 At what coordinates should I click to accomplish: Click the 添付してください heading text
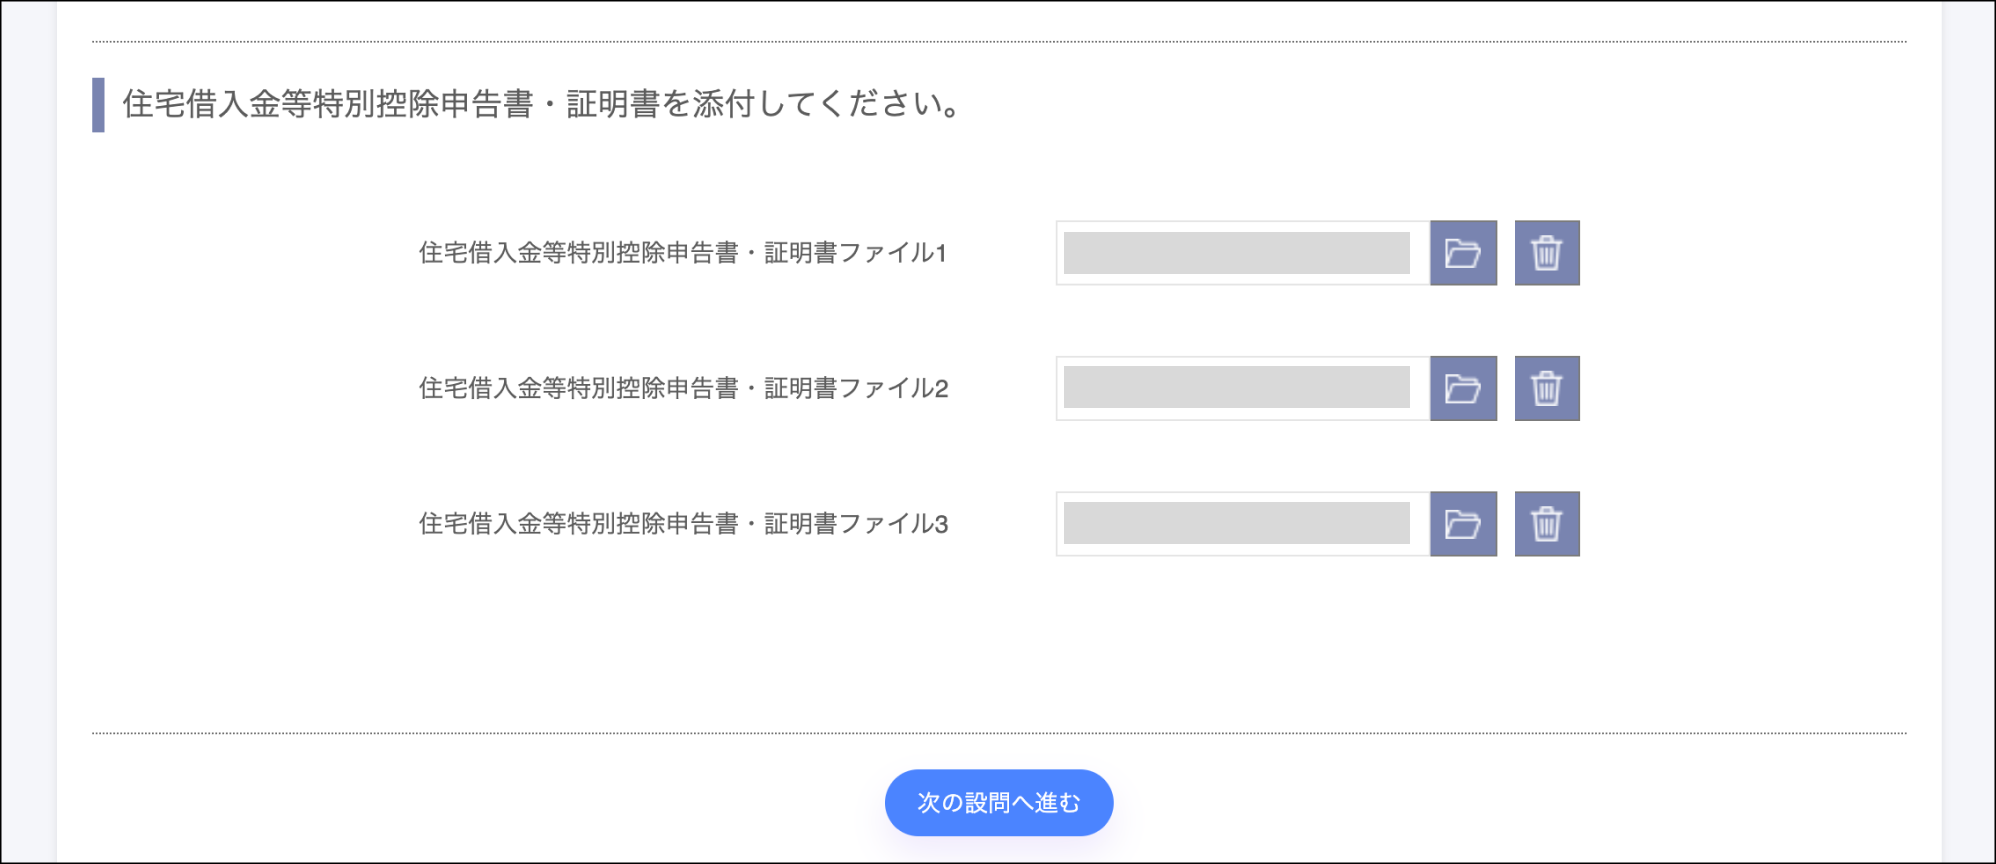540,104
